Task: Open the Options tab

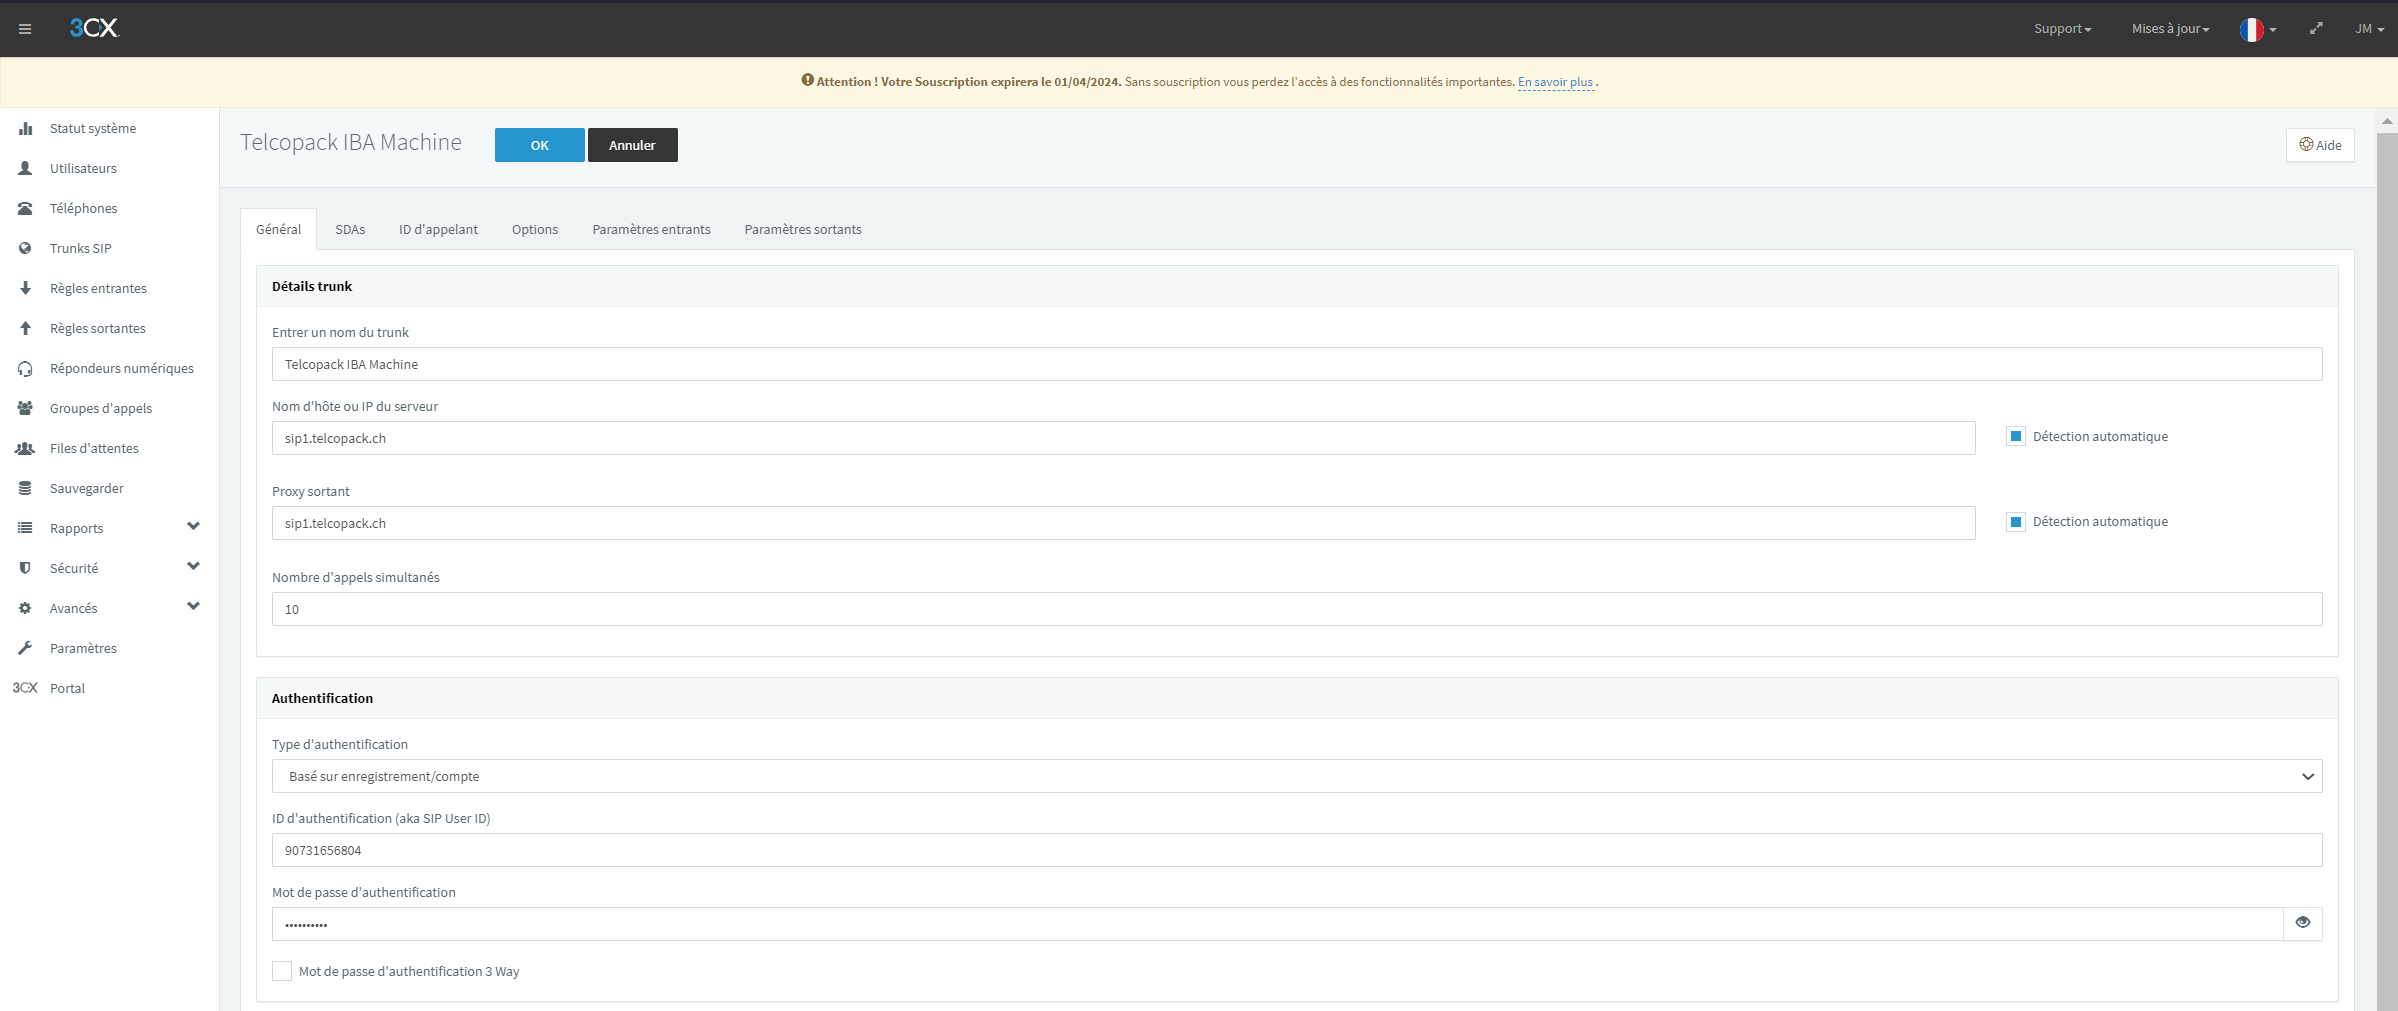Action: (x=535, y=229)
